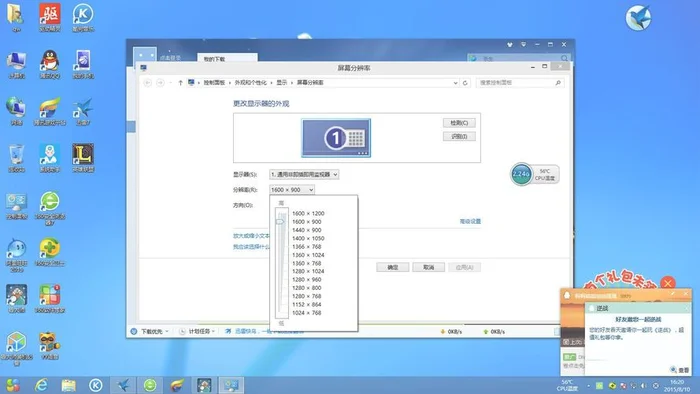Viewport: 700px width, 394px height.
Task: Click the Up arrow in navigation bar
Action: tap(180, 83)
